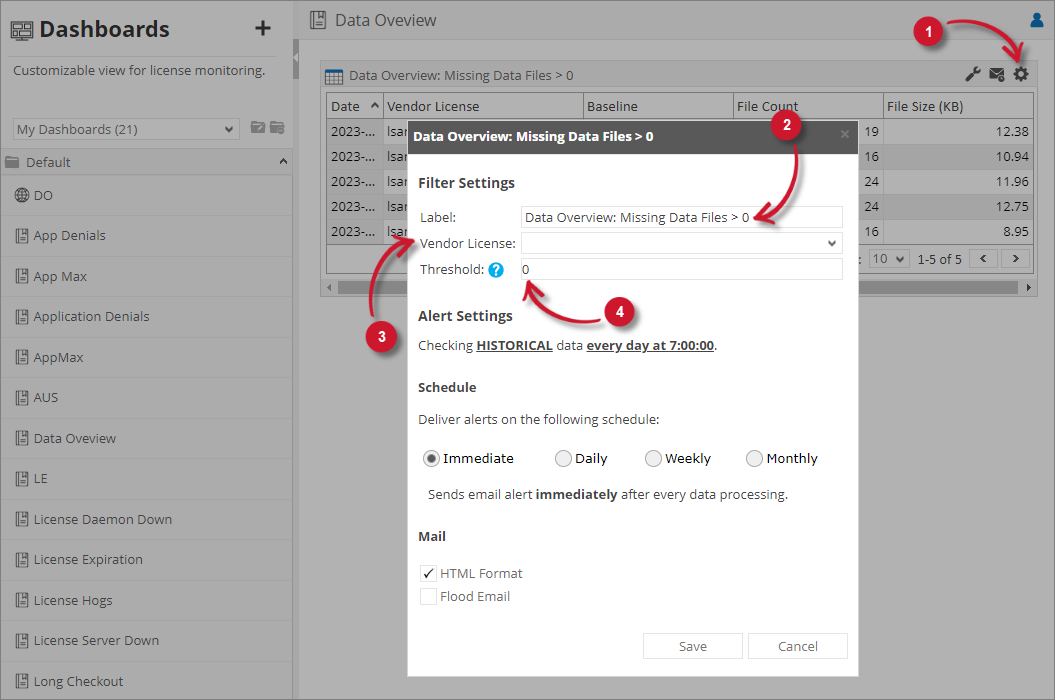1055x700 pixels.
Task: Select the Weekly schedule option
Action: (x=653, y=458)
